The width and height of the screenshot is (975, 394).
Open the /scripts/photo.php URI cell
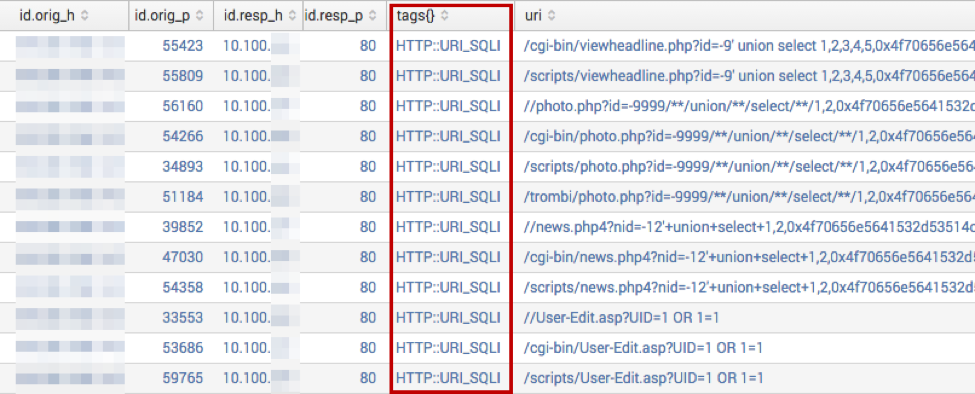[749, 167]
